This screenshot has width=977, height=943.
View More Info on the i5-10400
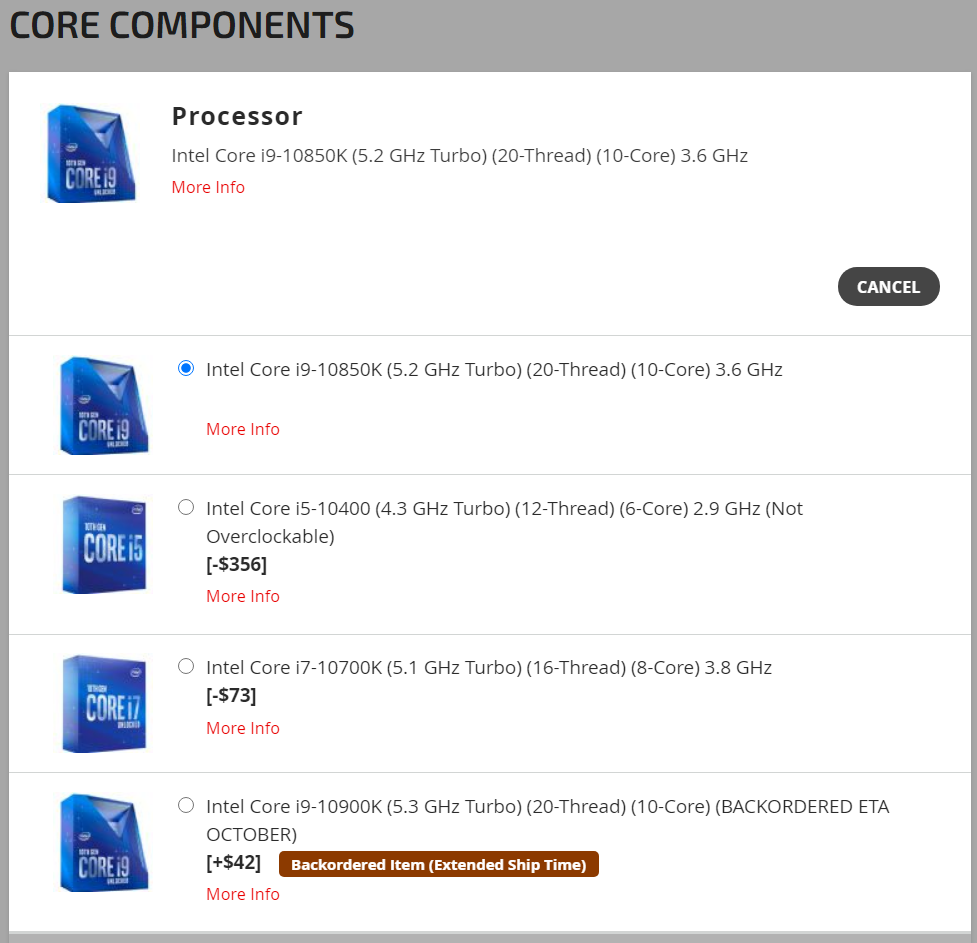click(243, 596)
